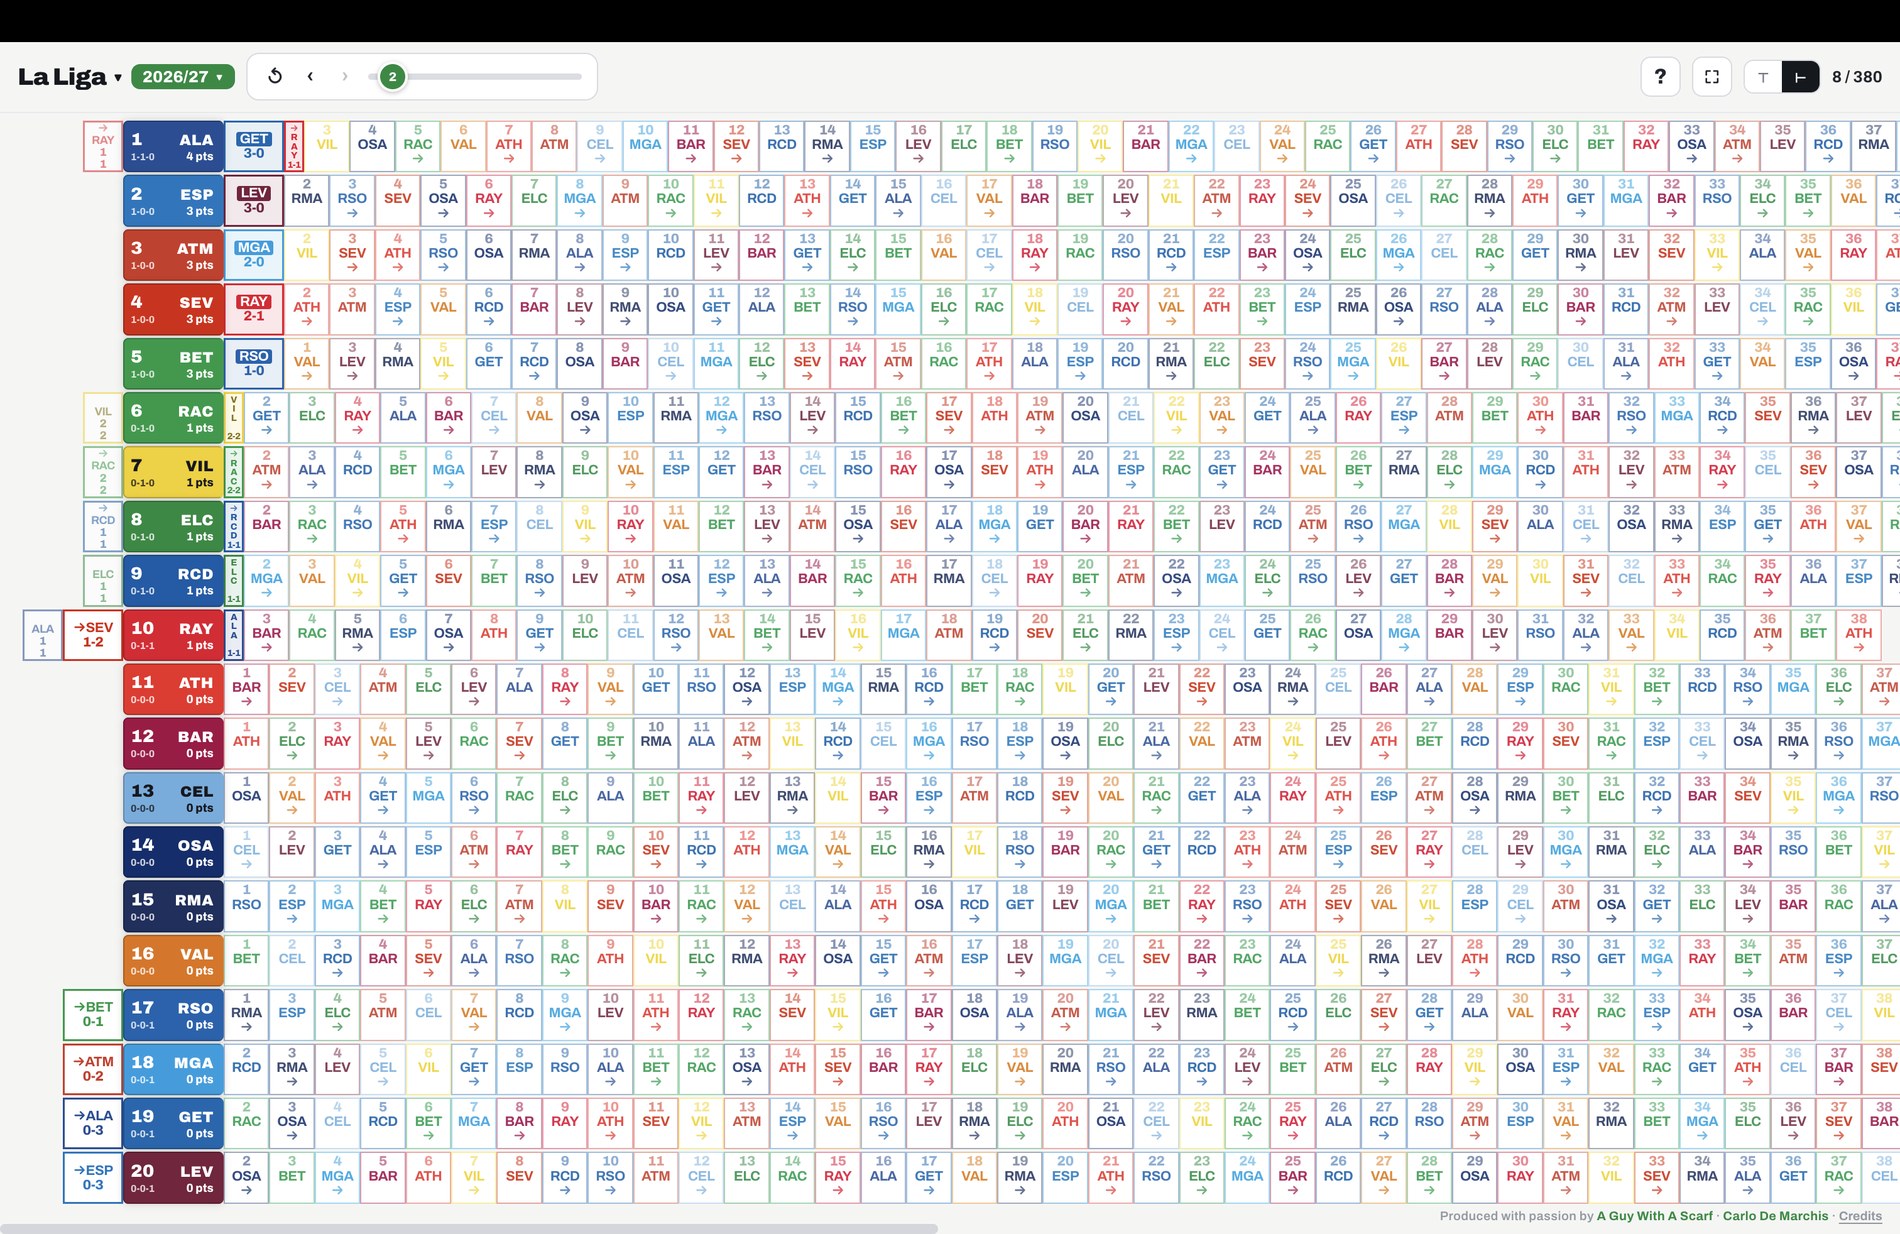Click the →BET 0-1 box beside RSO
This screenshot has width=1900, height=1234.
tap(93, 1015)
